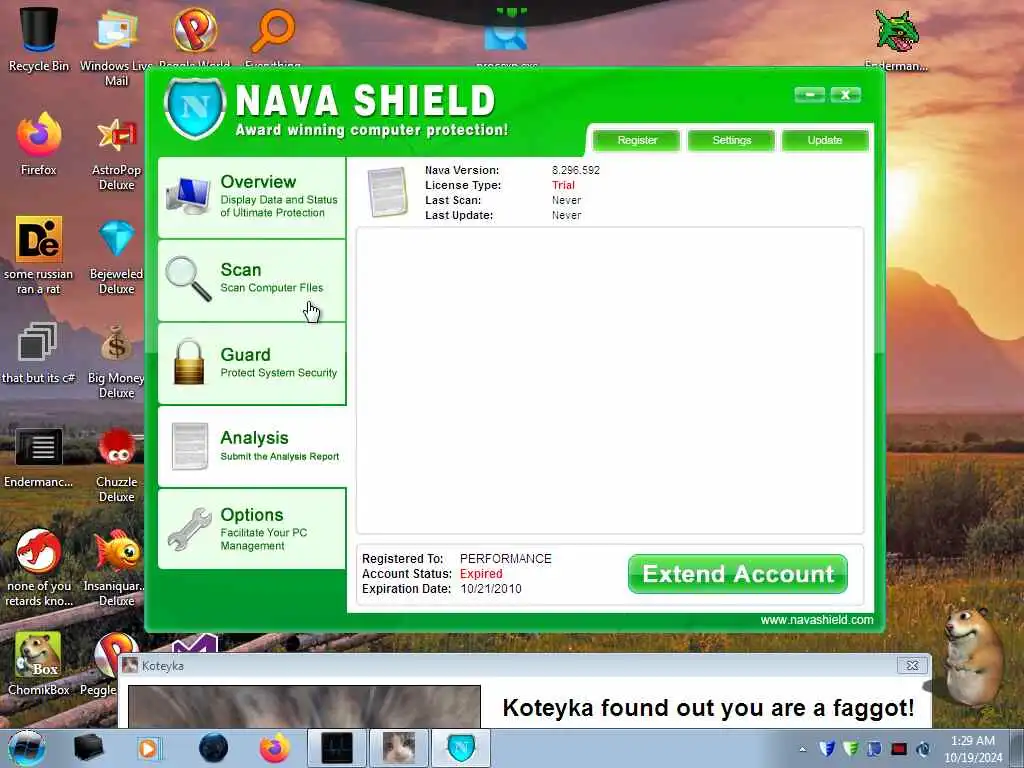The height and width of the screenshot is (768, 1024).
Task: Show hidden system tray icons
Action: (803, 749)
